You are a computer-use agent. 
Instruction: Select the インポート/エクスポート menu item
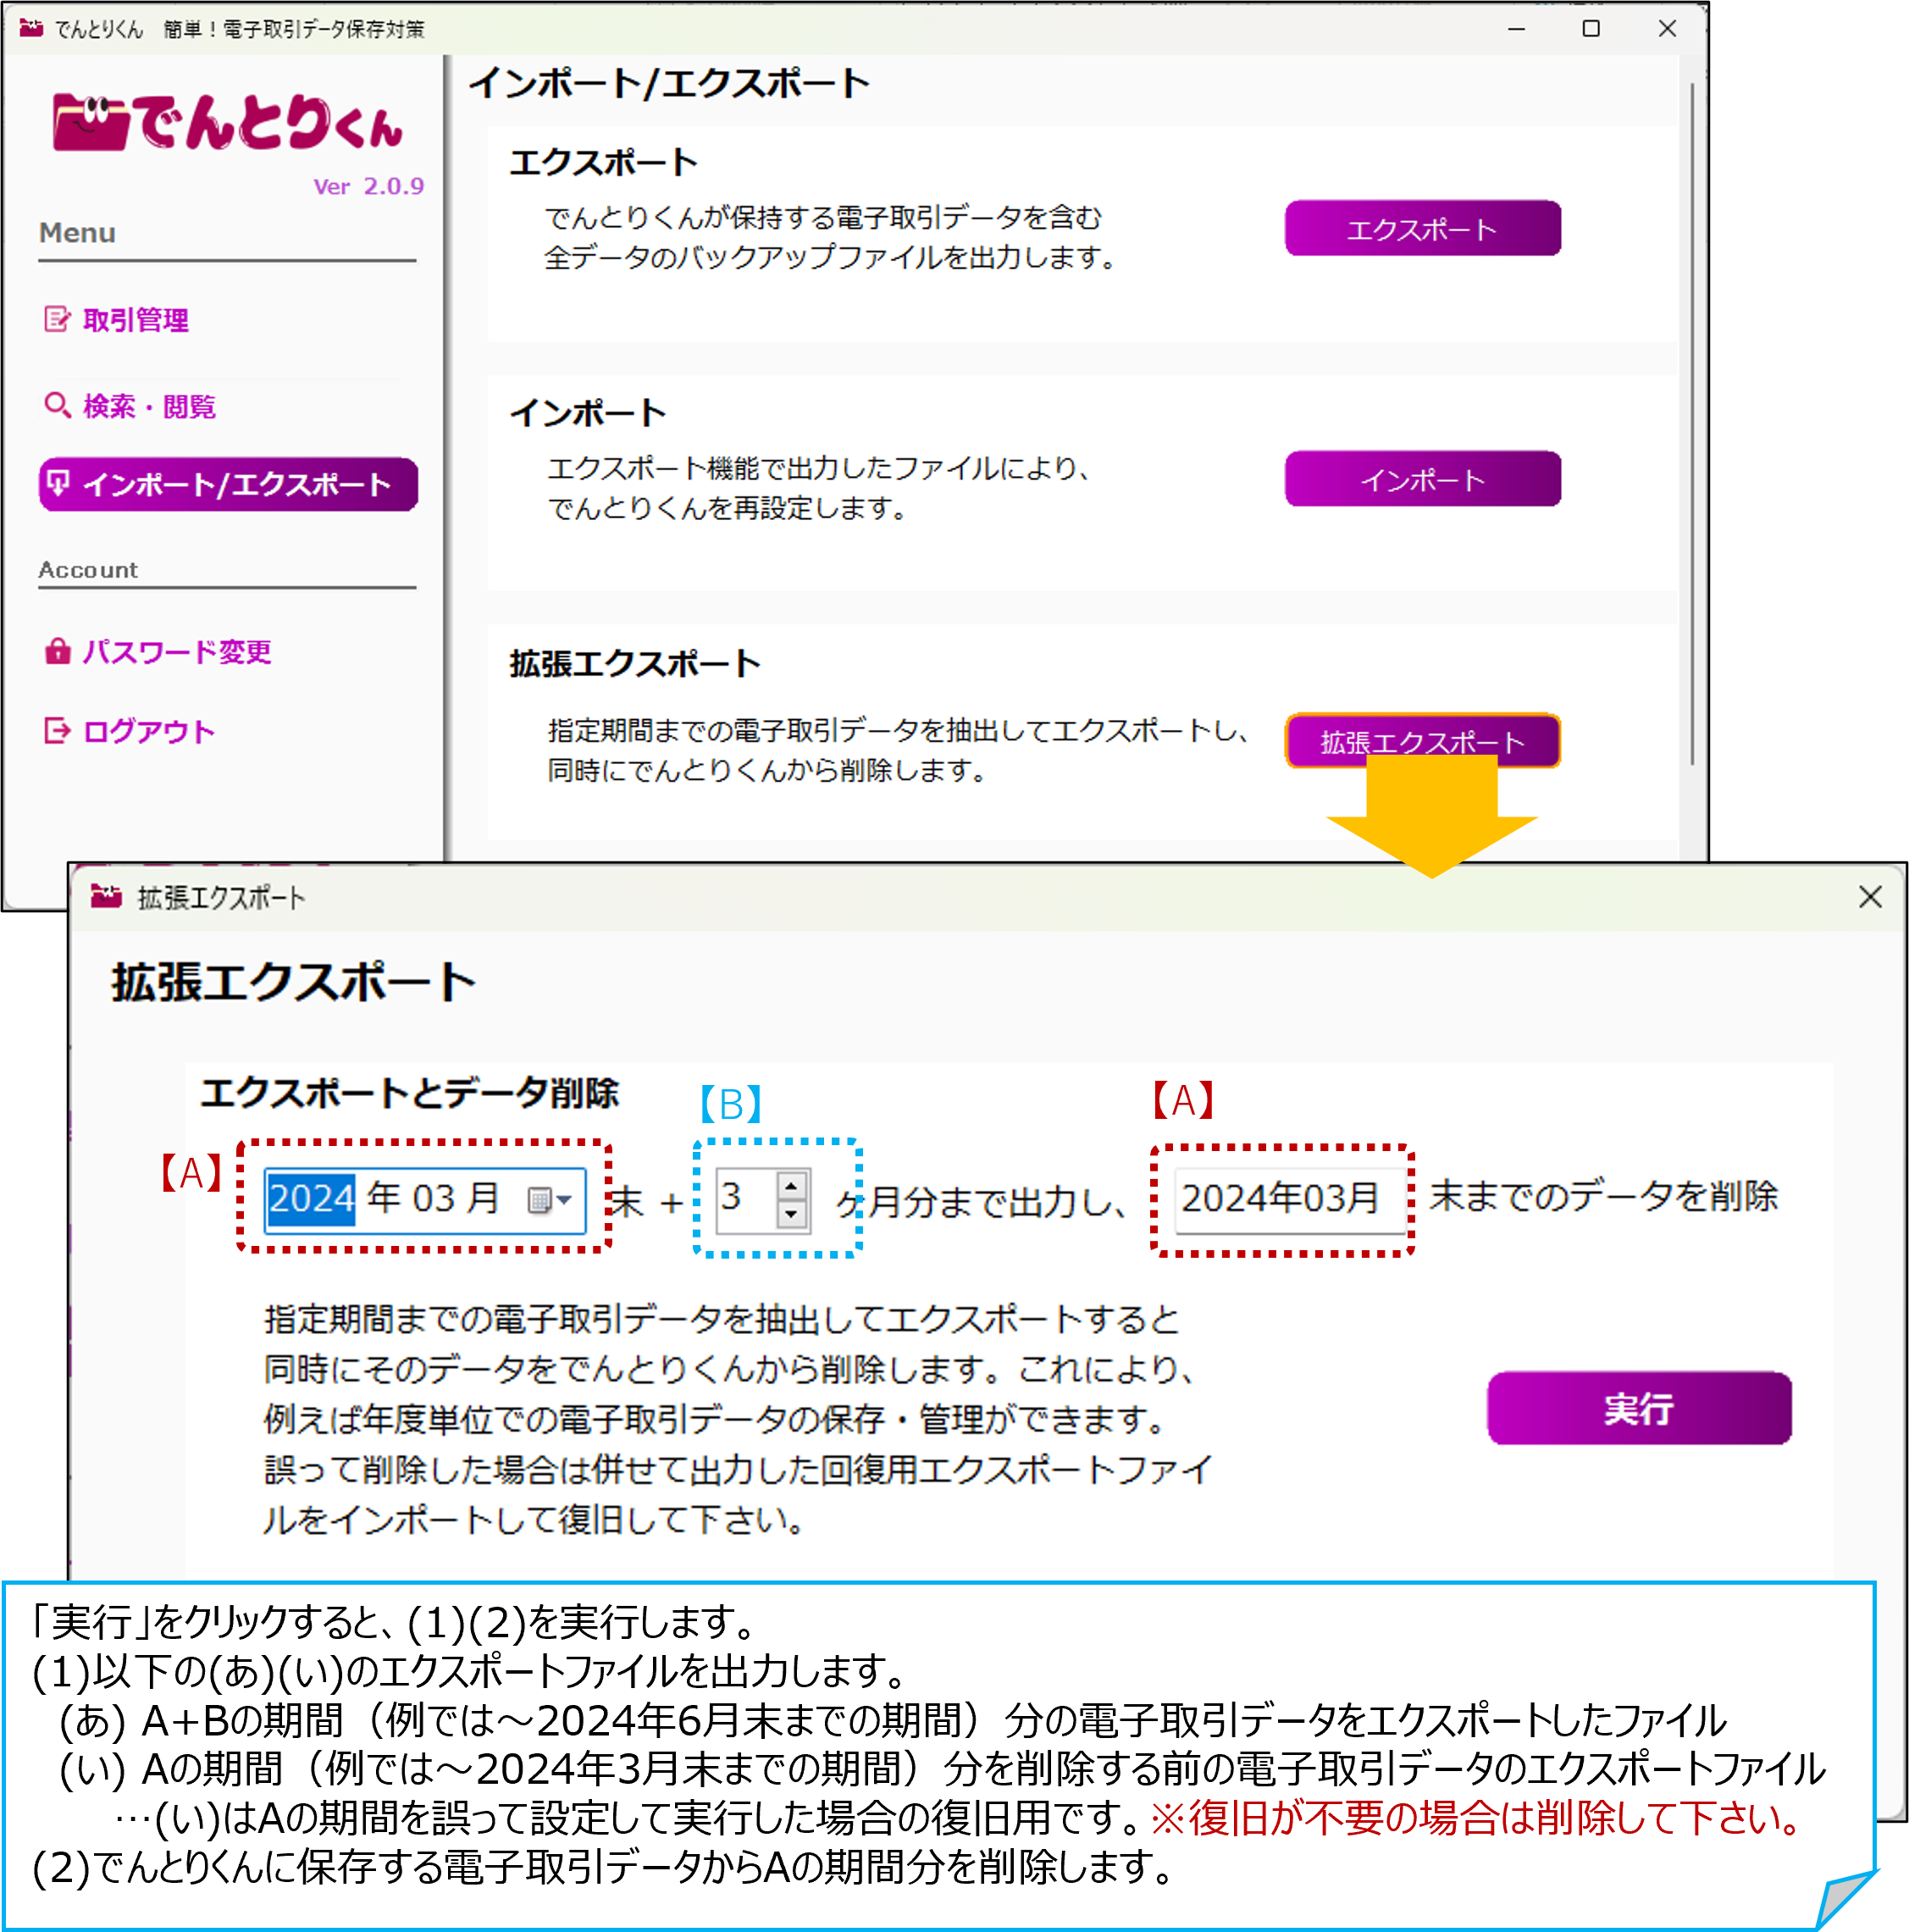click(x=228, y=485)
